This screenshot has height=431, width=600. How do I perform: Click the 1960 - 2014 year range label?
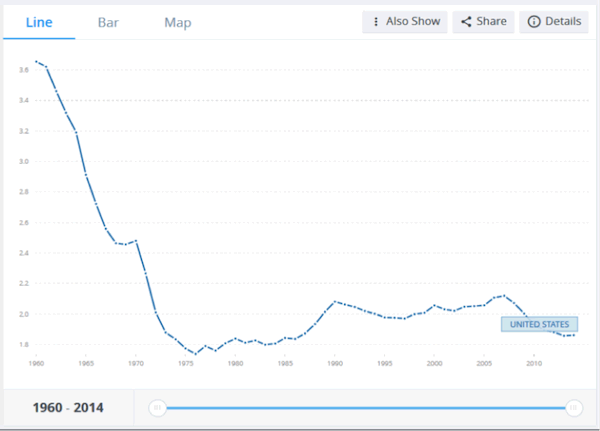(x=66, y=407)
